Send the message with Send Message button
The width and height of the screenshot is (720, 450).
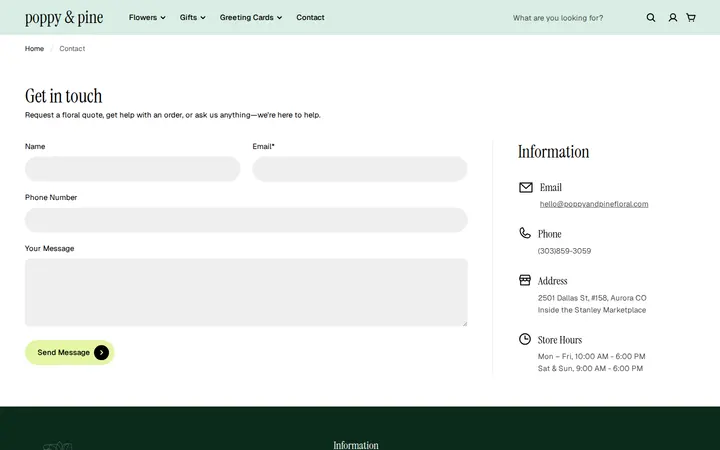pos(69,353)
